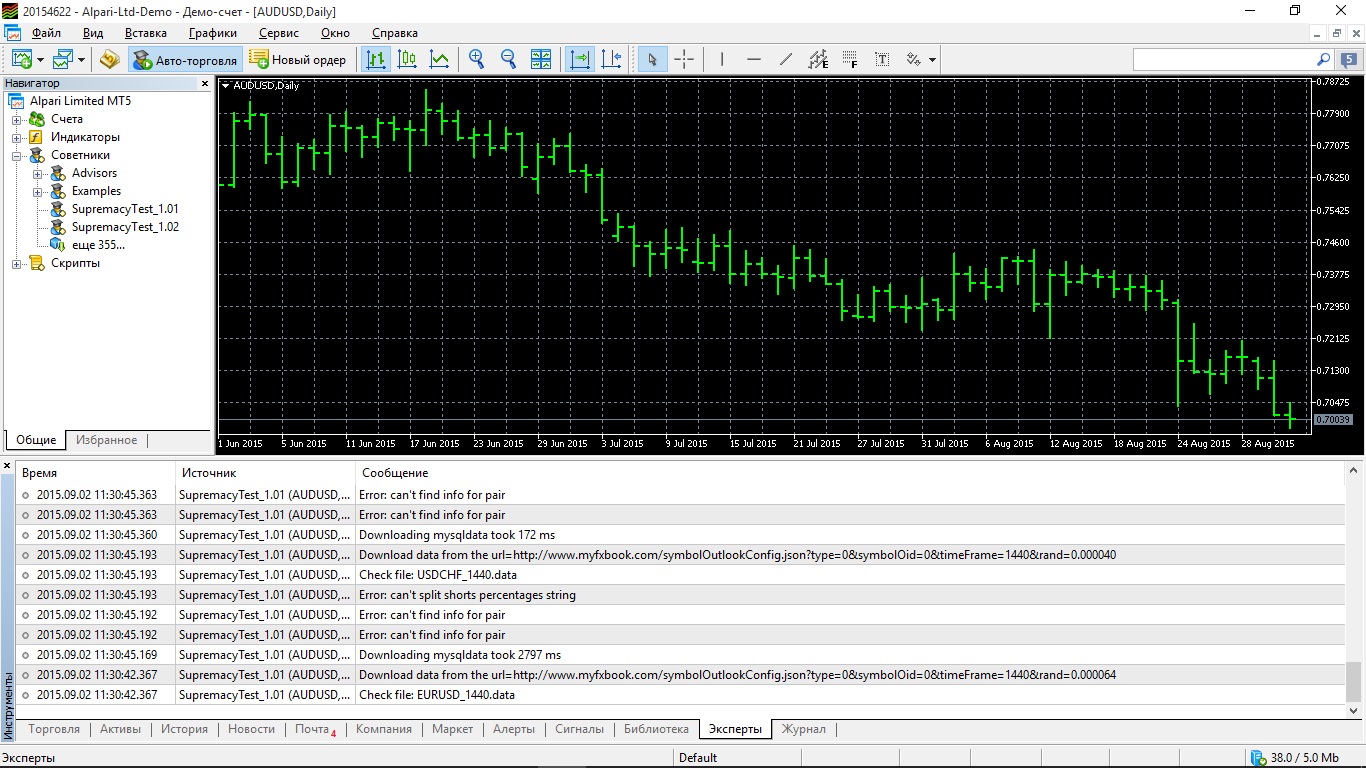Expand the Индикаторы tree node
This screenshot has width=1366, height=768.
(x=17, y=138)
